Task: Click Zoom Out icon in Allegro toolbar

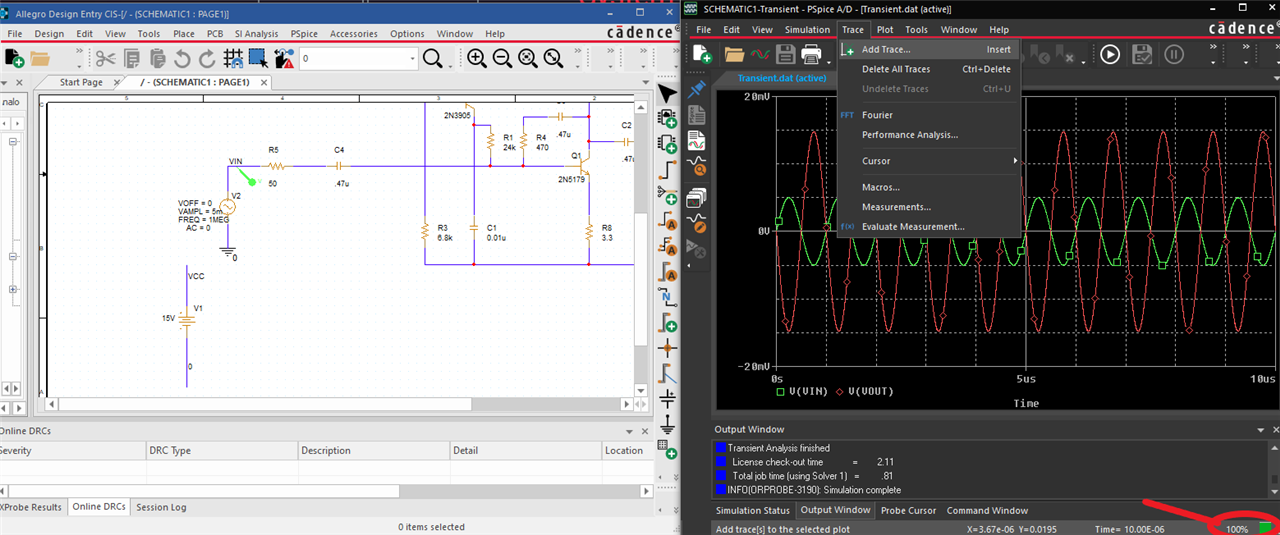Action: point(502,59)
